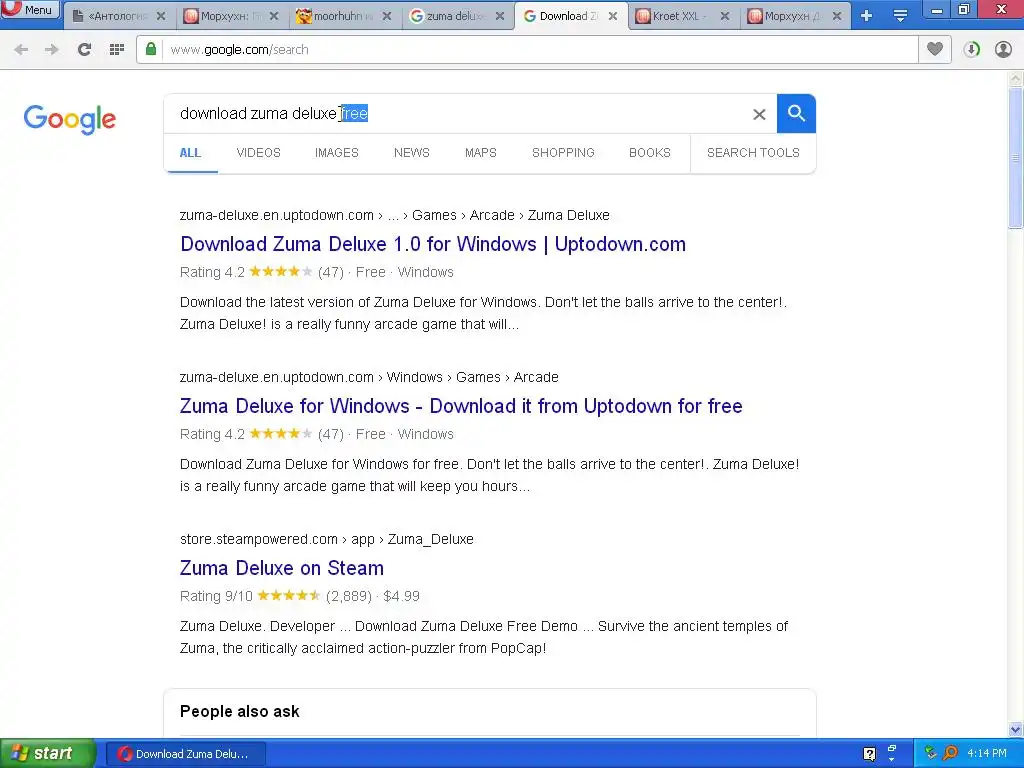Open the tab menu list icon
The image size is (1024, 768).
900,16
